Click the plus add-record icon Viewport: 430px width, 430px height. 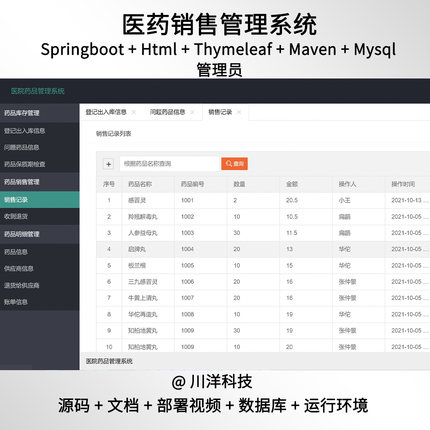pyautogui.click(x=108, y=164)
